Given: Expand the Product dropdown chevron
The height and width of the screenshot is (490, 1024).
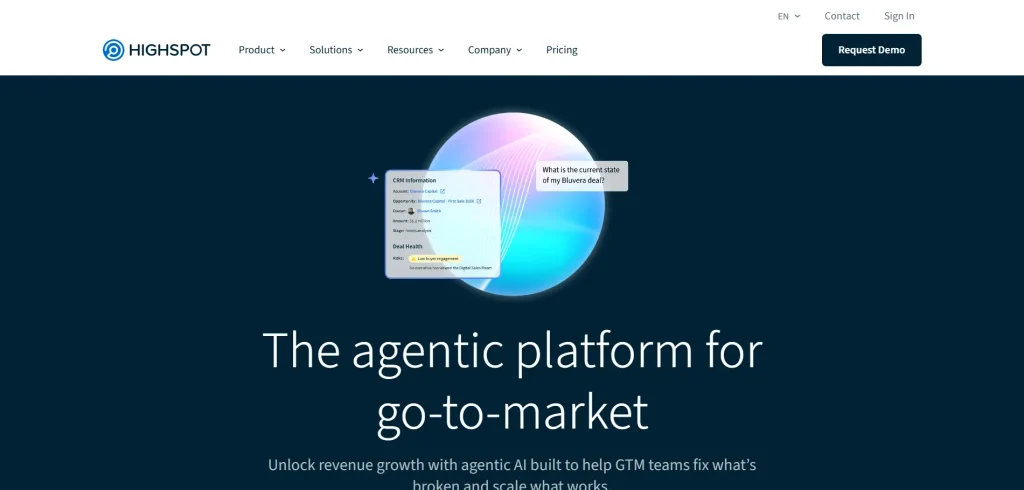Looking at the screenshot, I should pyautogui.click(x=283, y=50).
